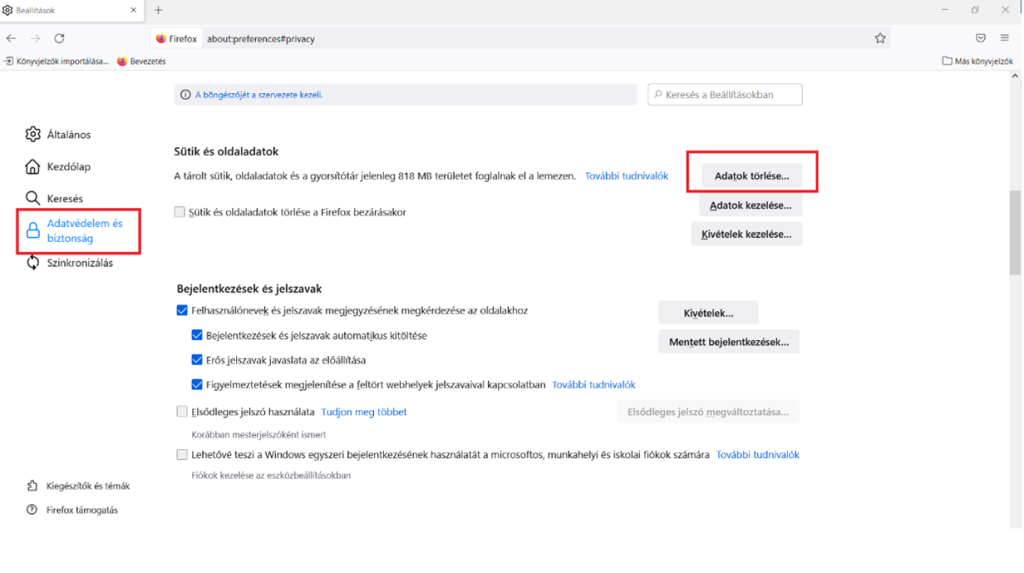Toggle Erős jelszavak javaslata checkbox
The width and height of the screenshot is (1024, 573).
click(197, 360)
